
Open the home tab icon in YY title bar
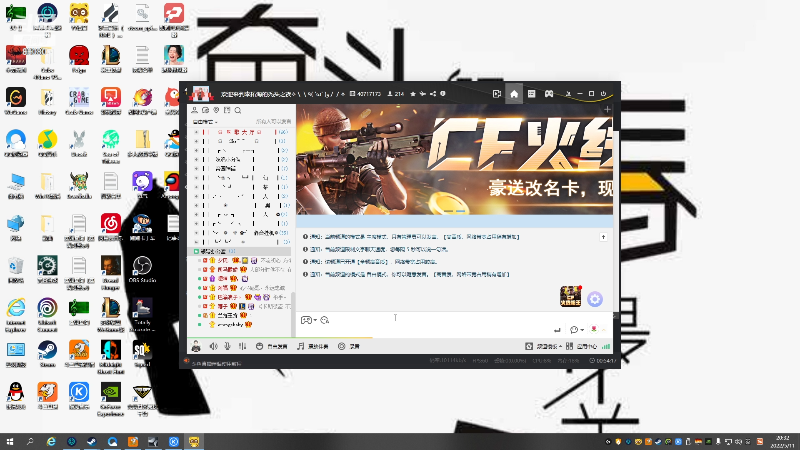tap(514, 94)
